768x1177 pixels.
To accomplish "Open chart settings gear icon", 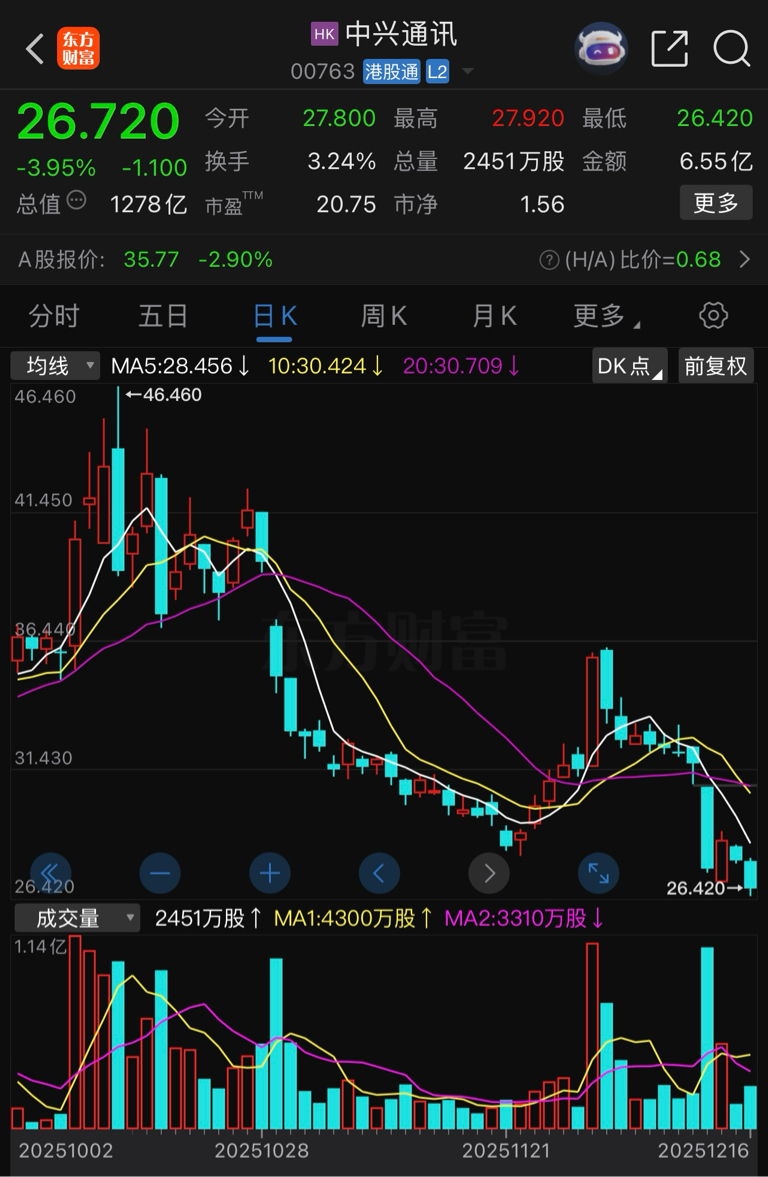I will point(713,315).
